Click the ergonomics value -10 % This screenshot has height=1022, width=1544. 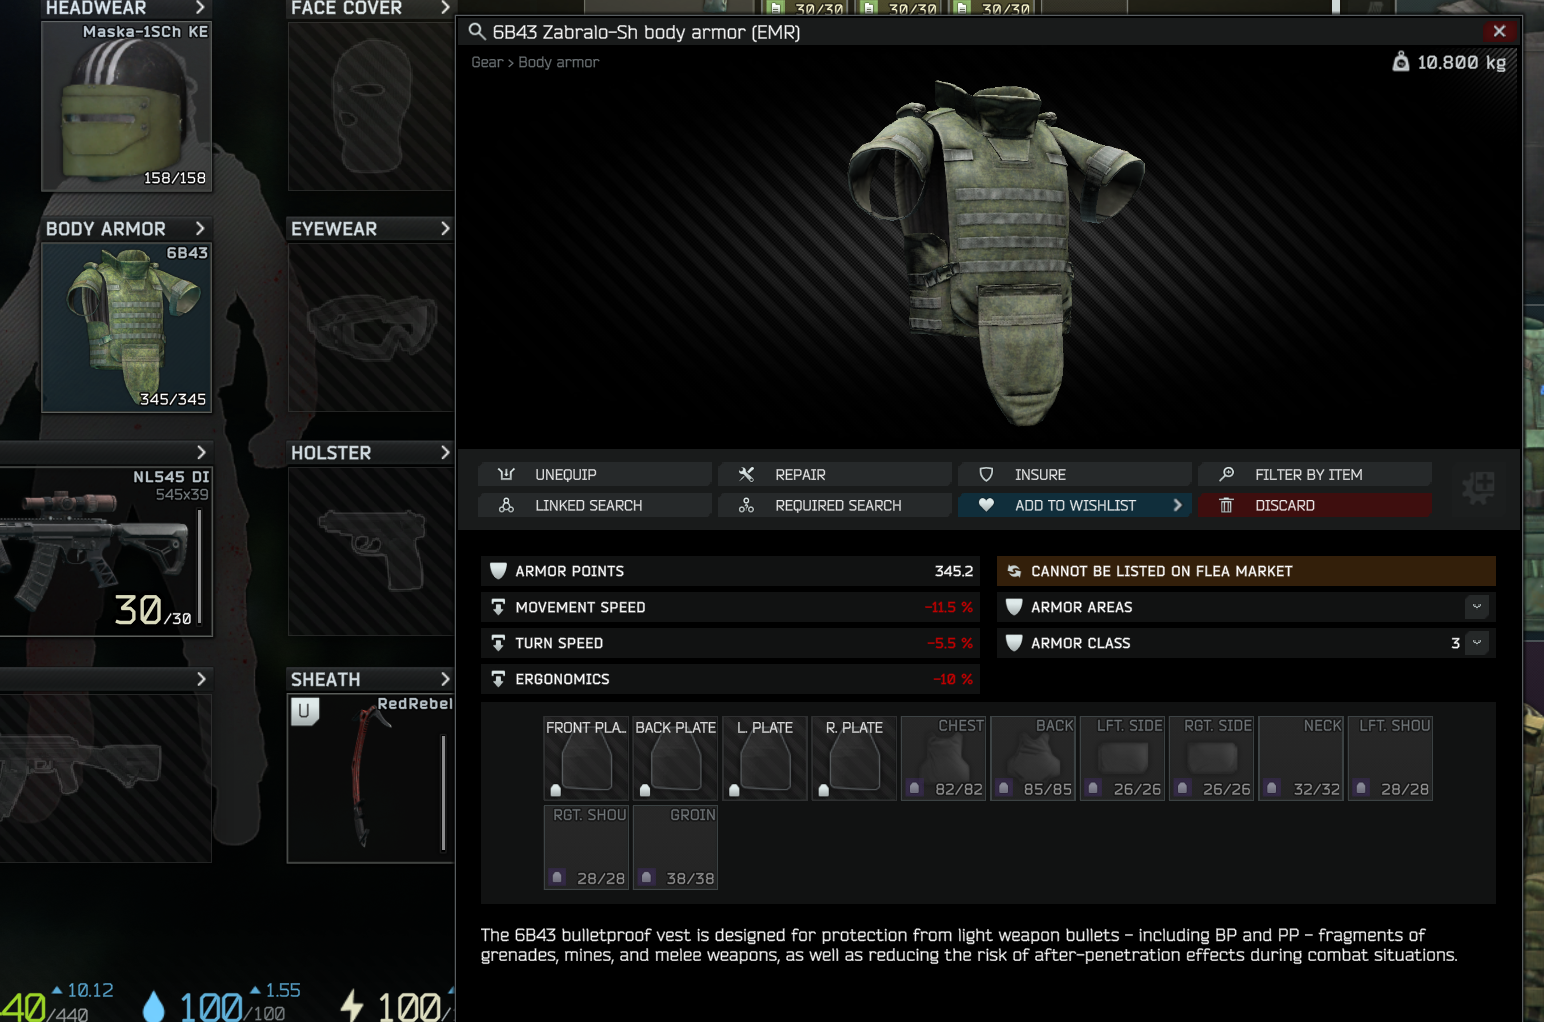(953, 679)
